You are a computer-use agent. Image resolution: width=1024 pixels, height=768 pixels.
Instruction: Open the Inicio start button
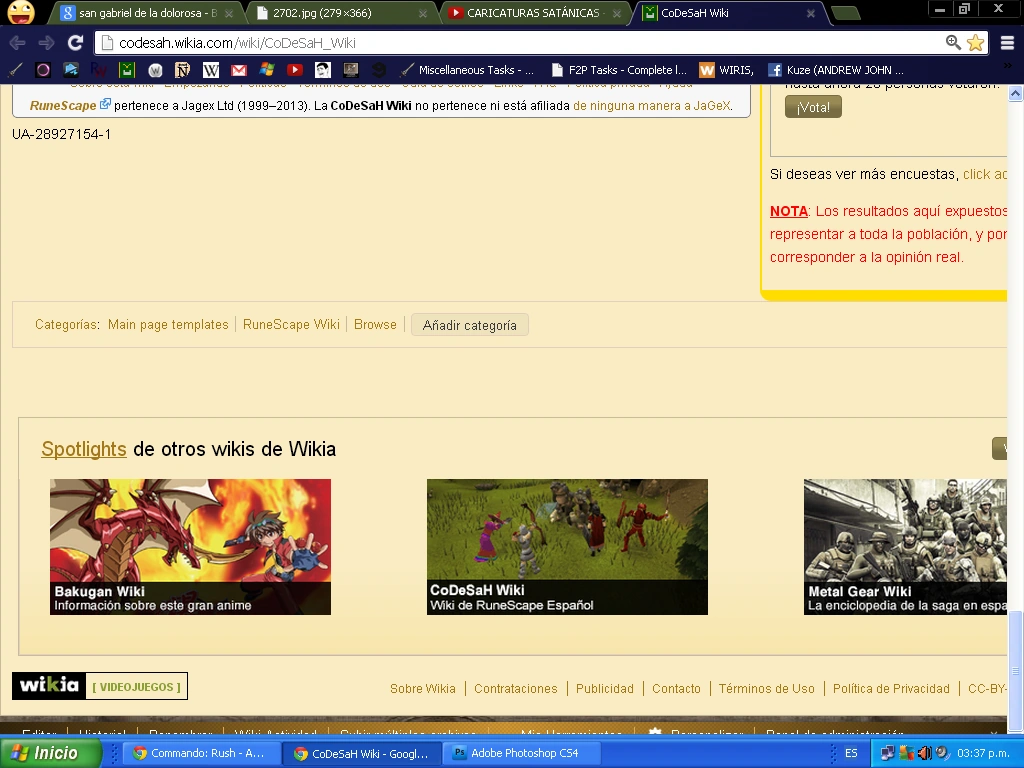50,753
